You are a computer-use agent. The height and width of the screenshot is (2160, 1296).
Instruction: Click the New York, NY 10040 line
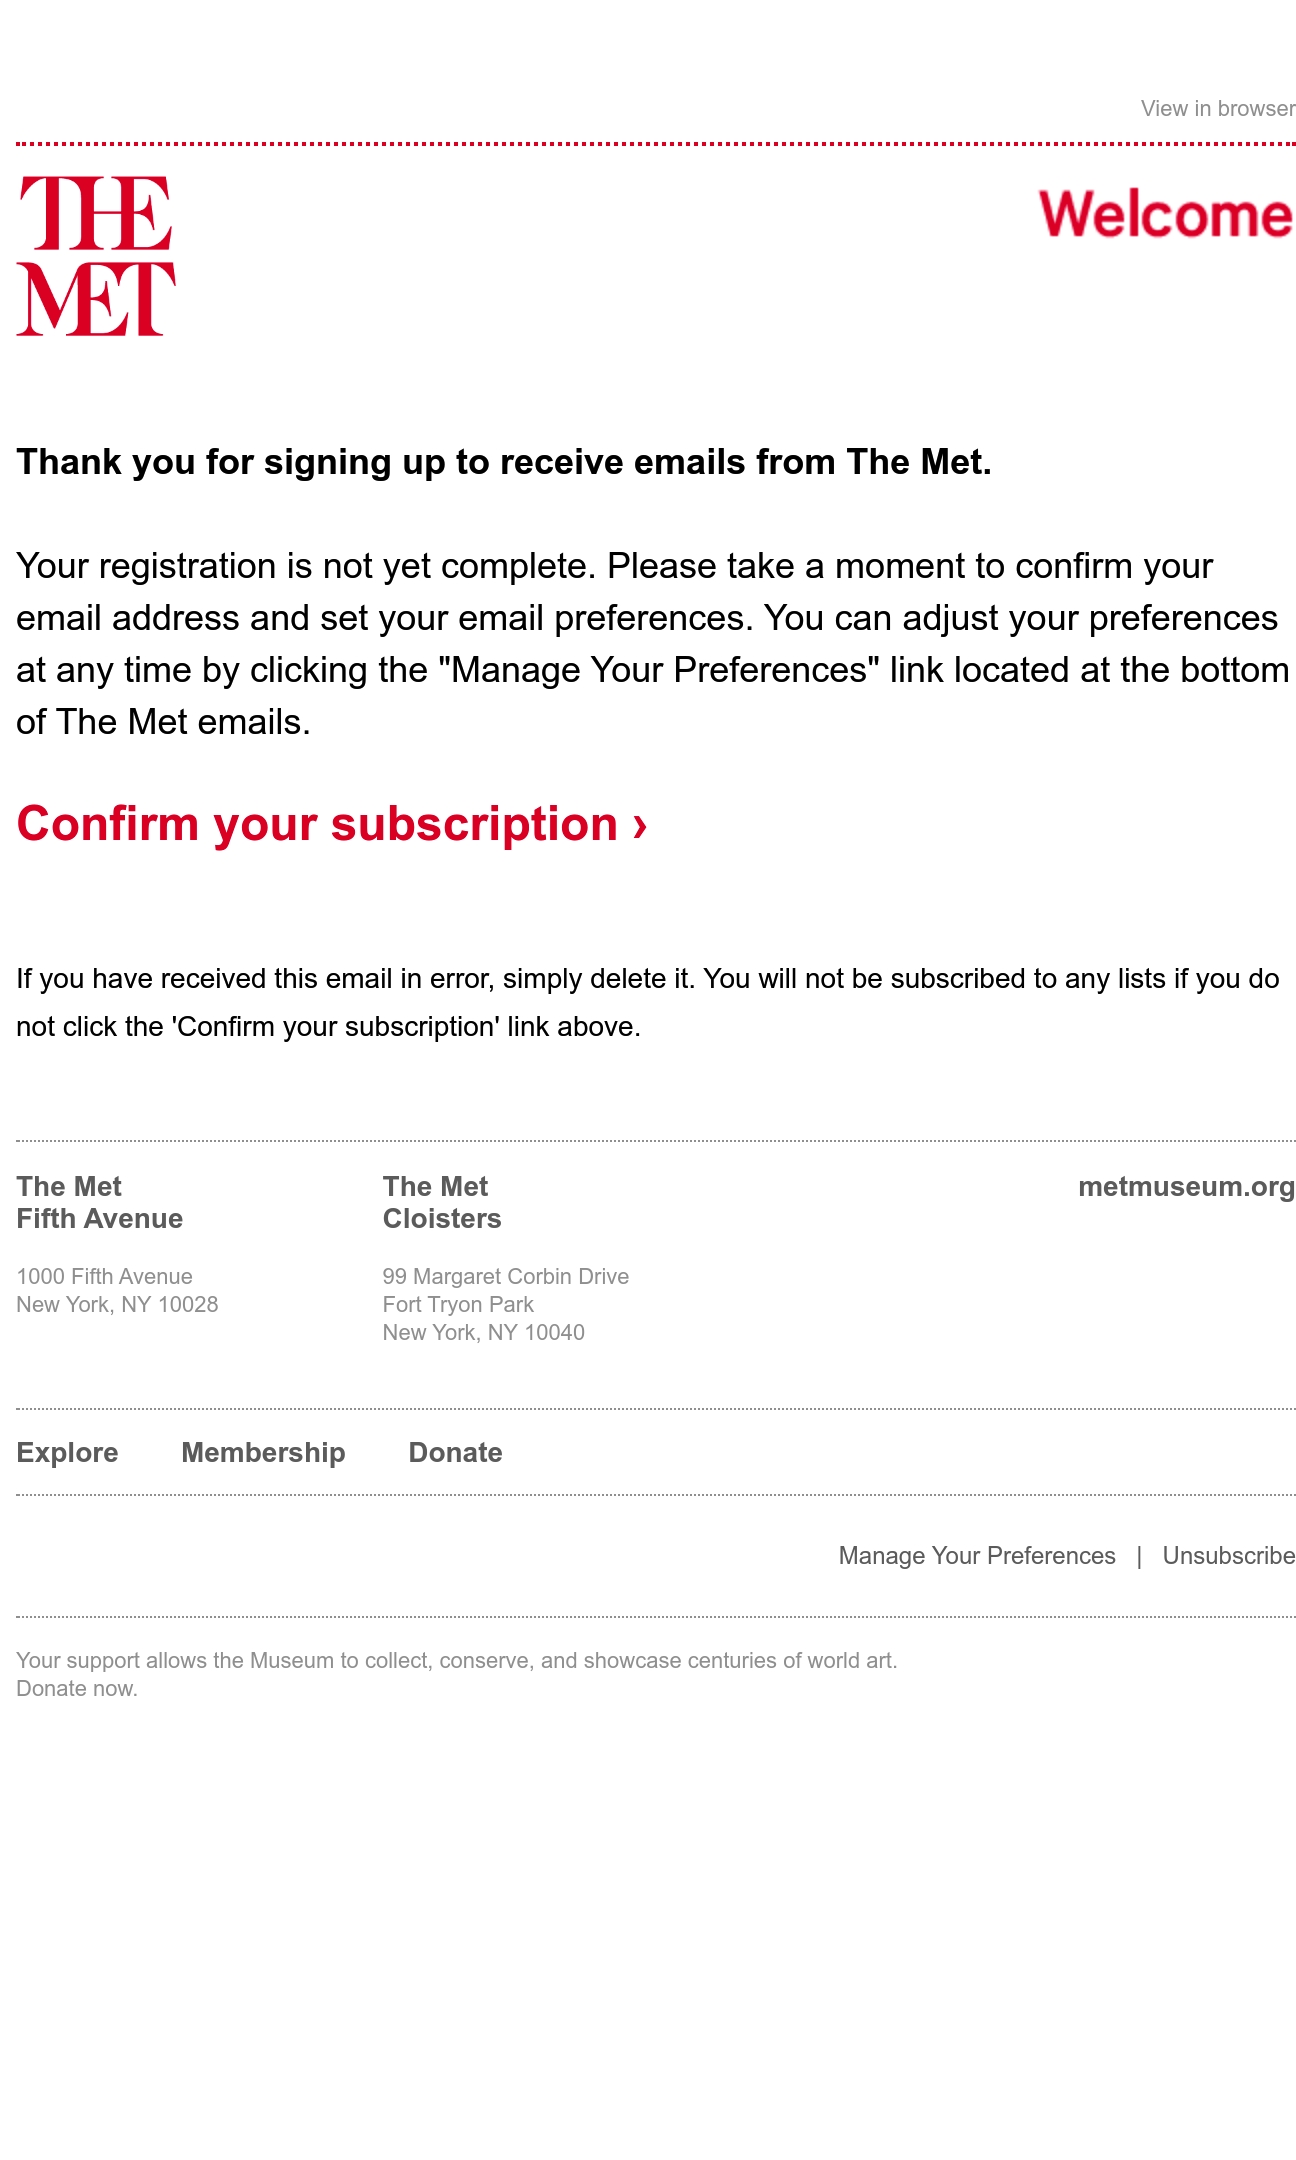[484, 1332]
